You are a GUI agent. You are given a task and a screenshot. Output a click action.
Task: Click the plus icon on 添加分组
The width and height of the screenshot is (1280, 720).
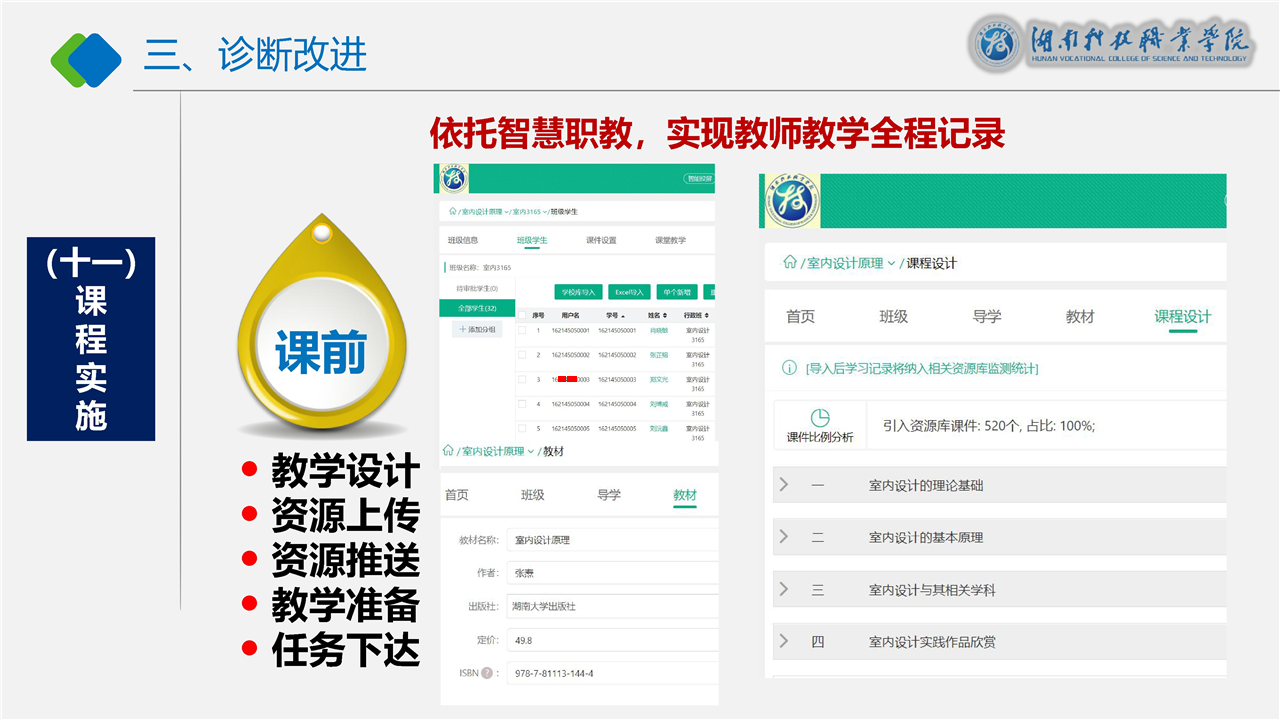(x=462, y=329)
